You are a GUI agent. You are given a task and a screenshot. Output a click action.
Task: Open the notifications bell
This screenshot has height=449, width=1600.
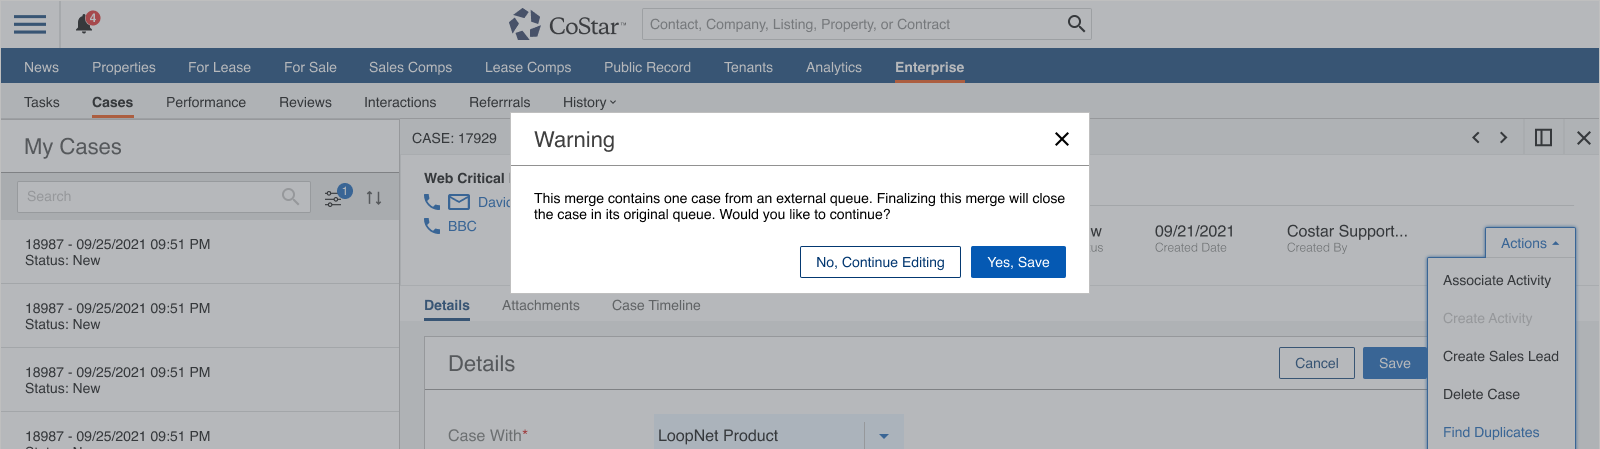tap(85, 24)
